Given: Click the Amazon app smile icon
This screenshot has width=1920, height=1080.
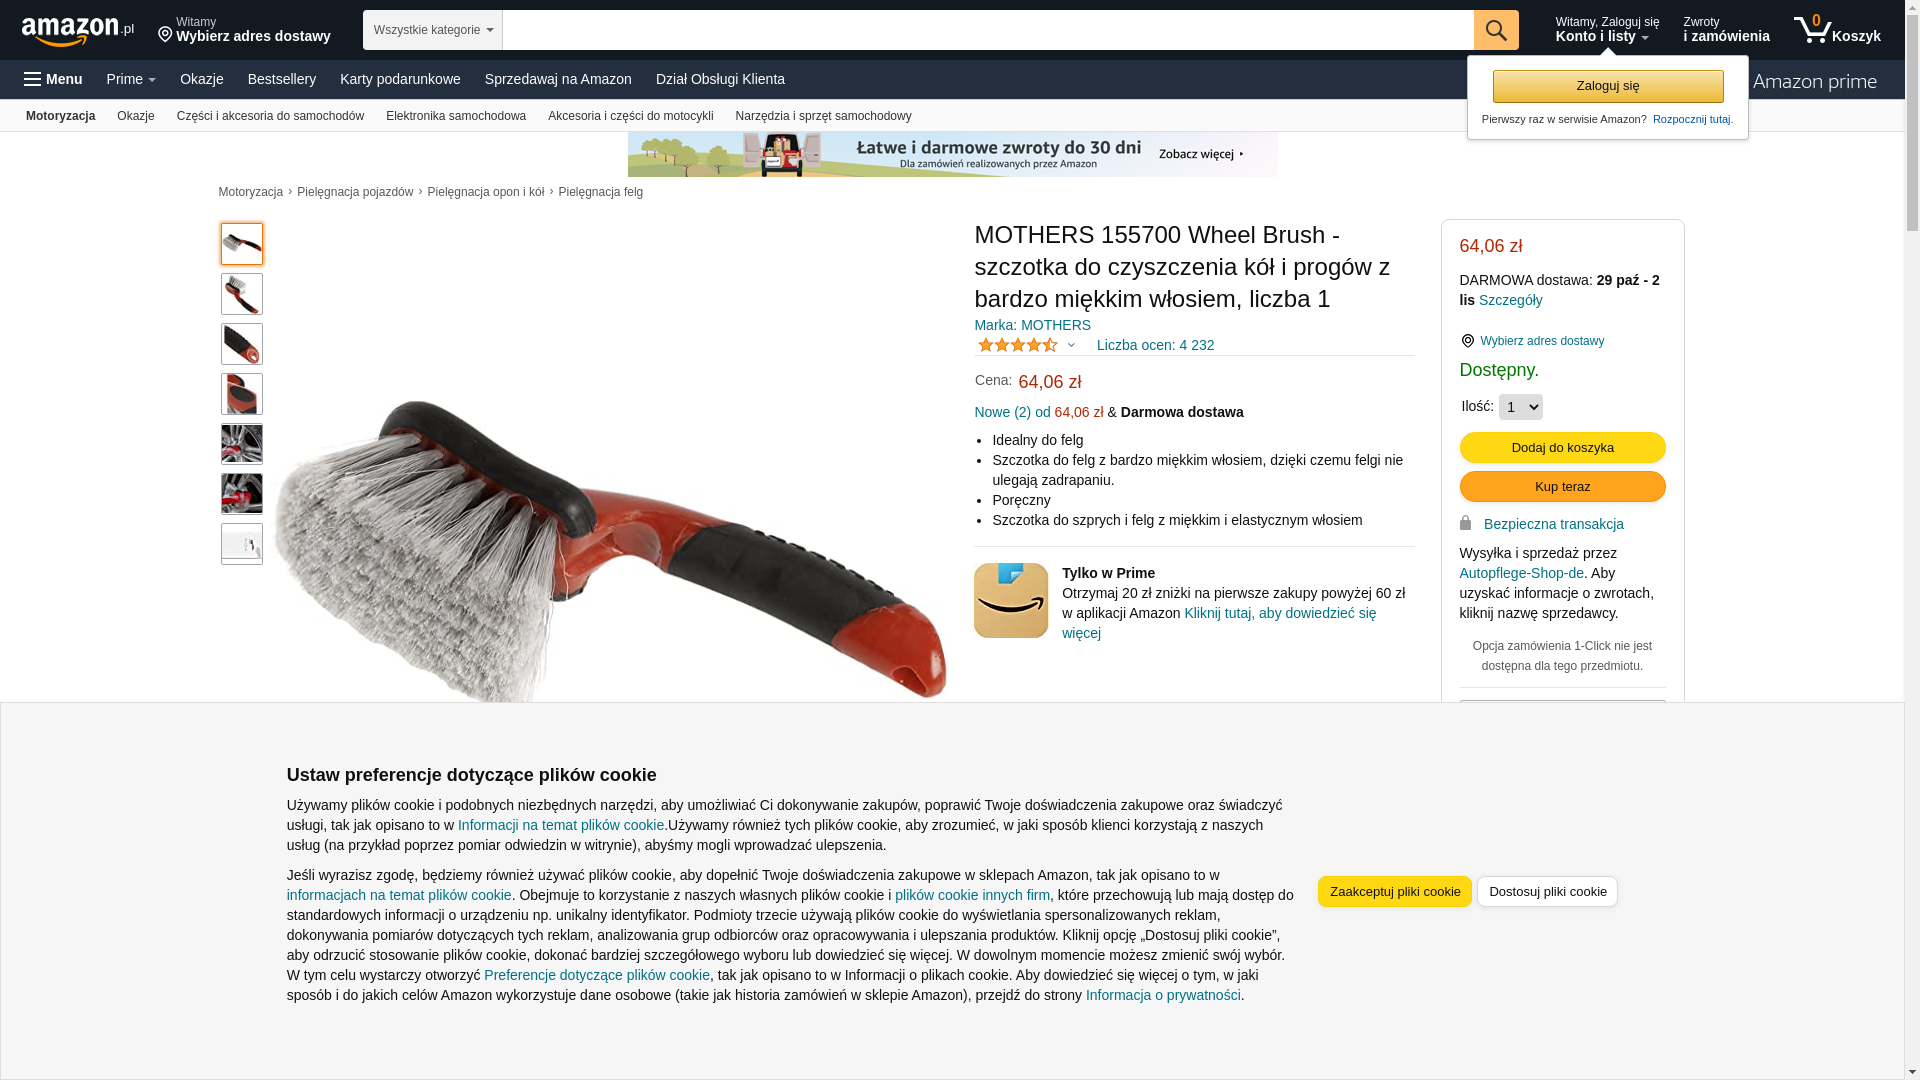Looking at the screenshot, I should [1011, 600].
